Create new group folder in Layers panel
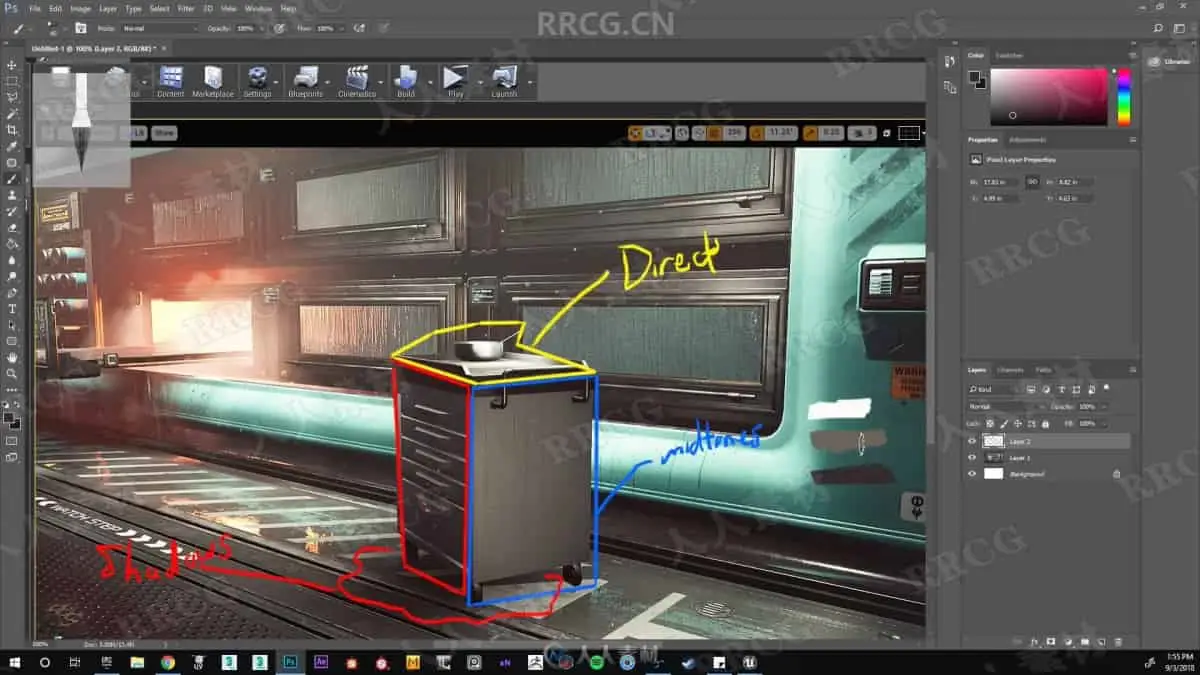The width and height of the screenshot is (1200, 675). (x=1084, y=641)
